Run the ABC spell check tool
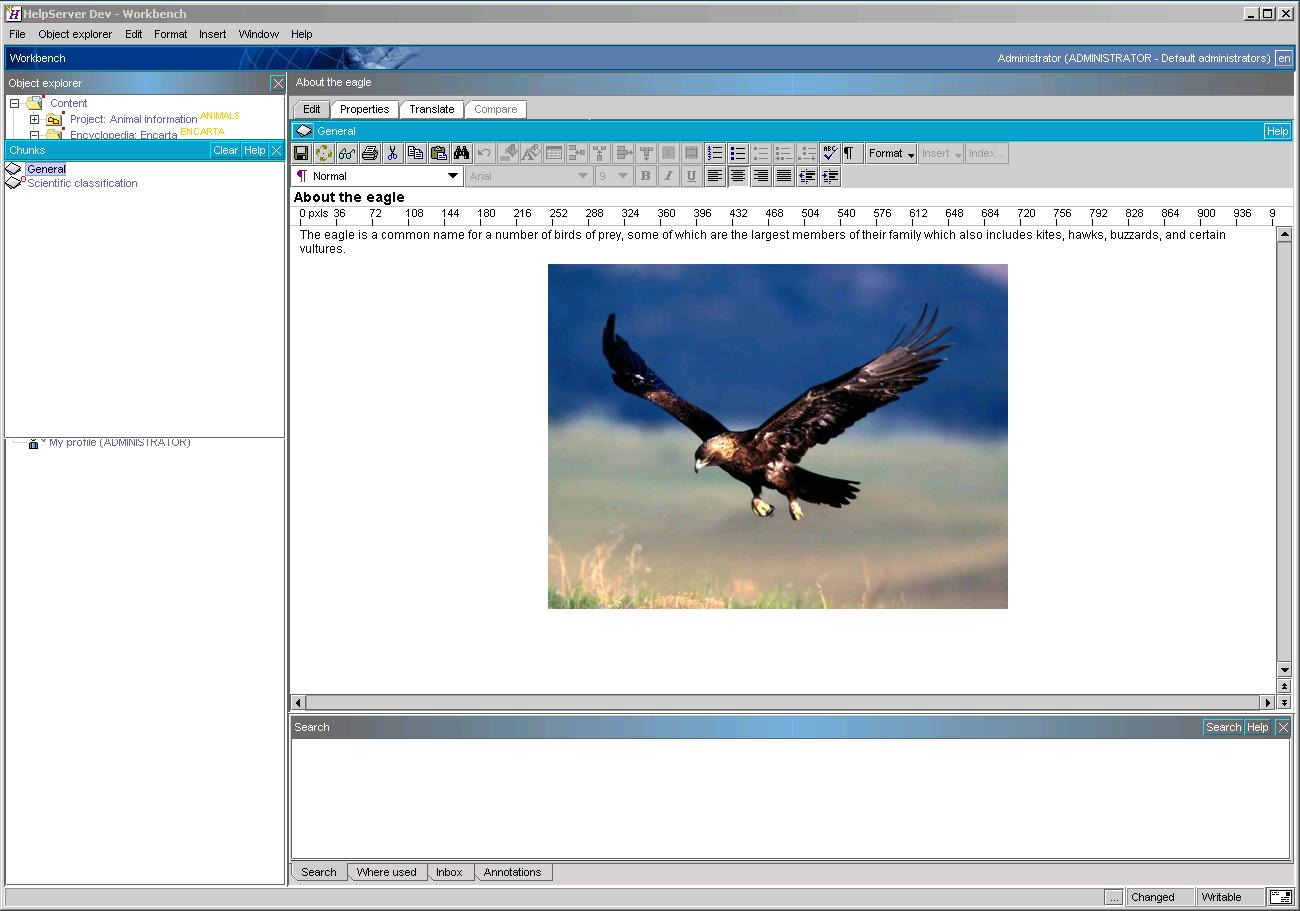The image size is (1300, 911). coord(830,152)
